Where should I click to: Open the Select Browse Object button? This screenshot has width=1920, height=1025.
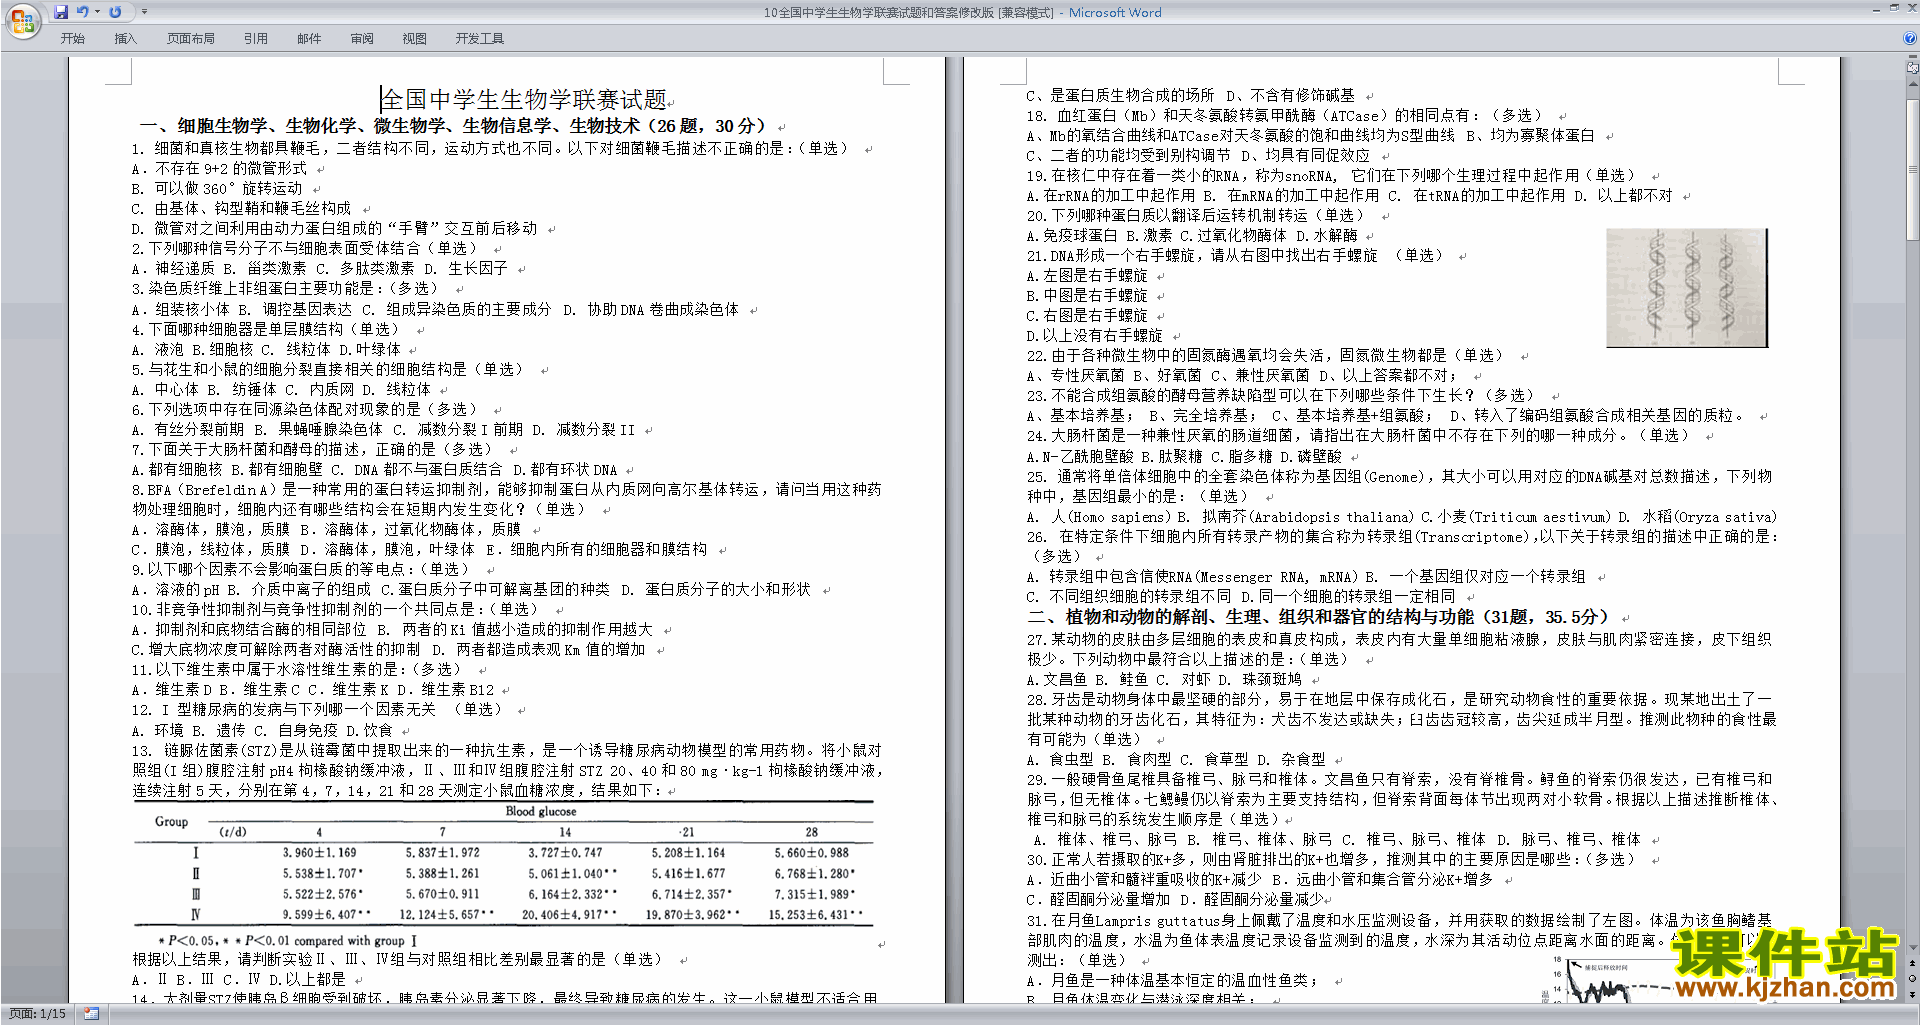point(1912,978)
